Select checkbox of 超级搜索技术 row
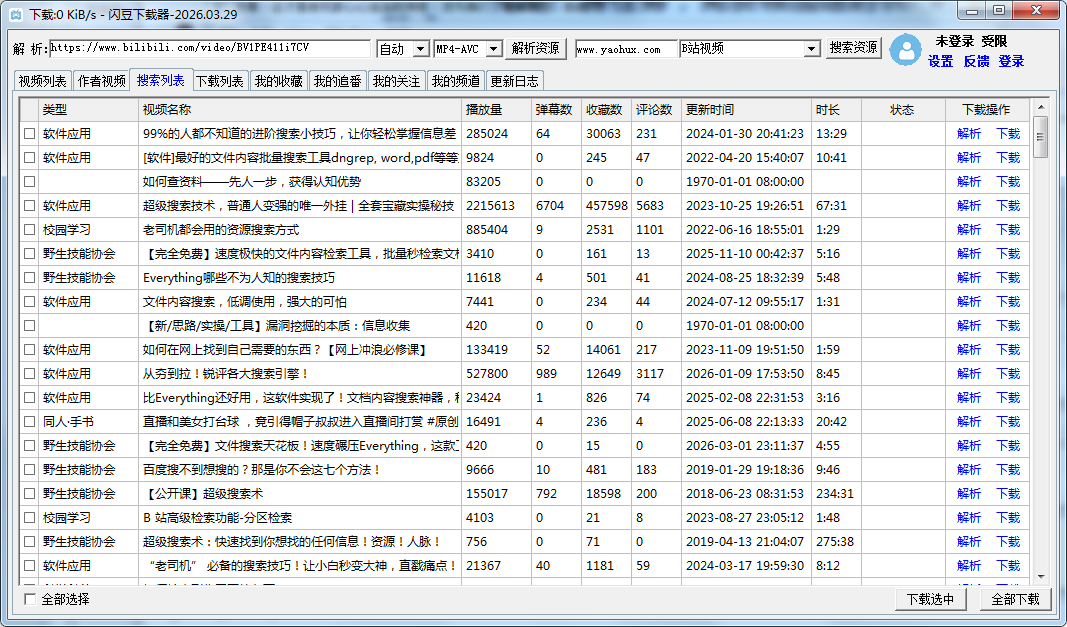 point(29,205)
